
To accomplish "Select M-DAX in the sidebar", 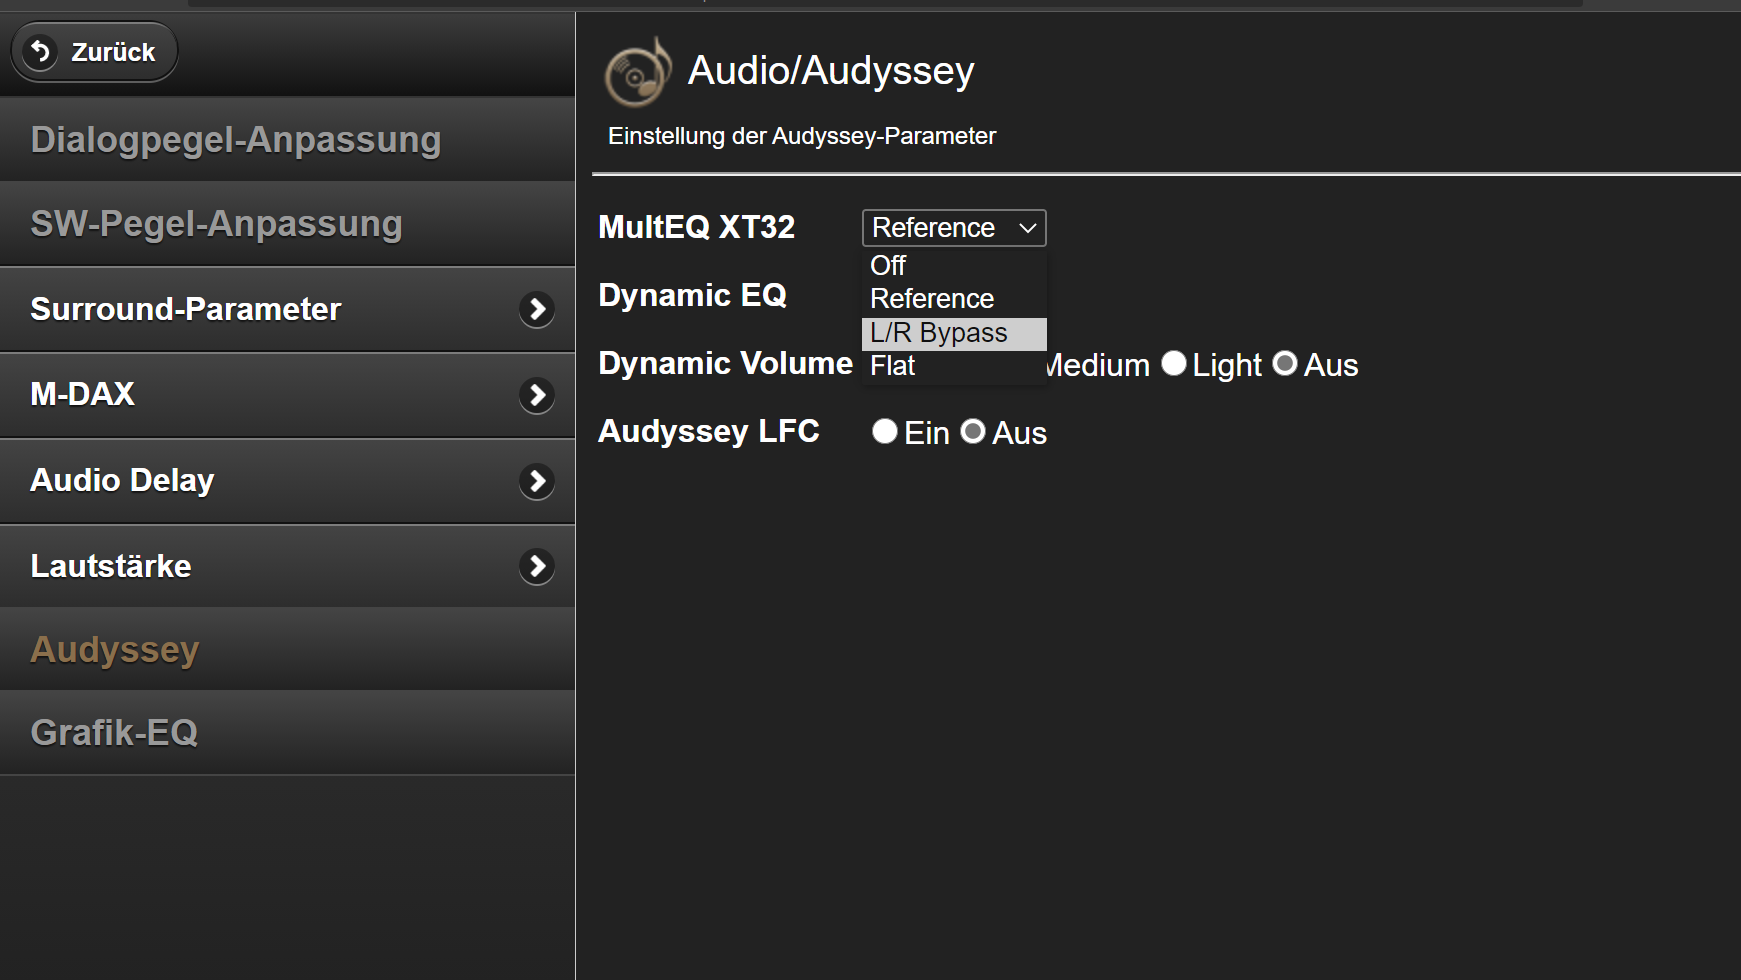I will 287,395.
